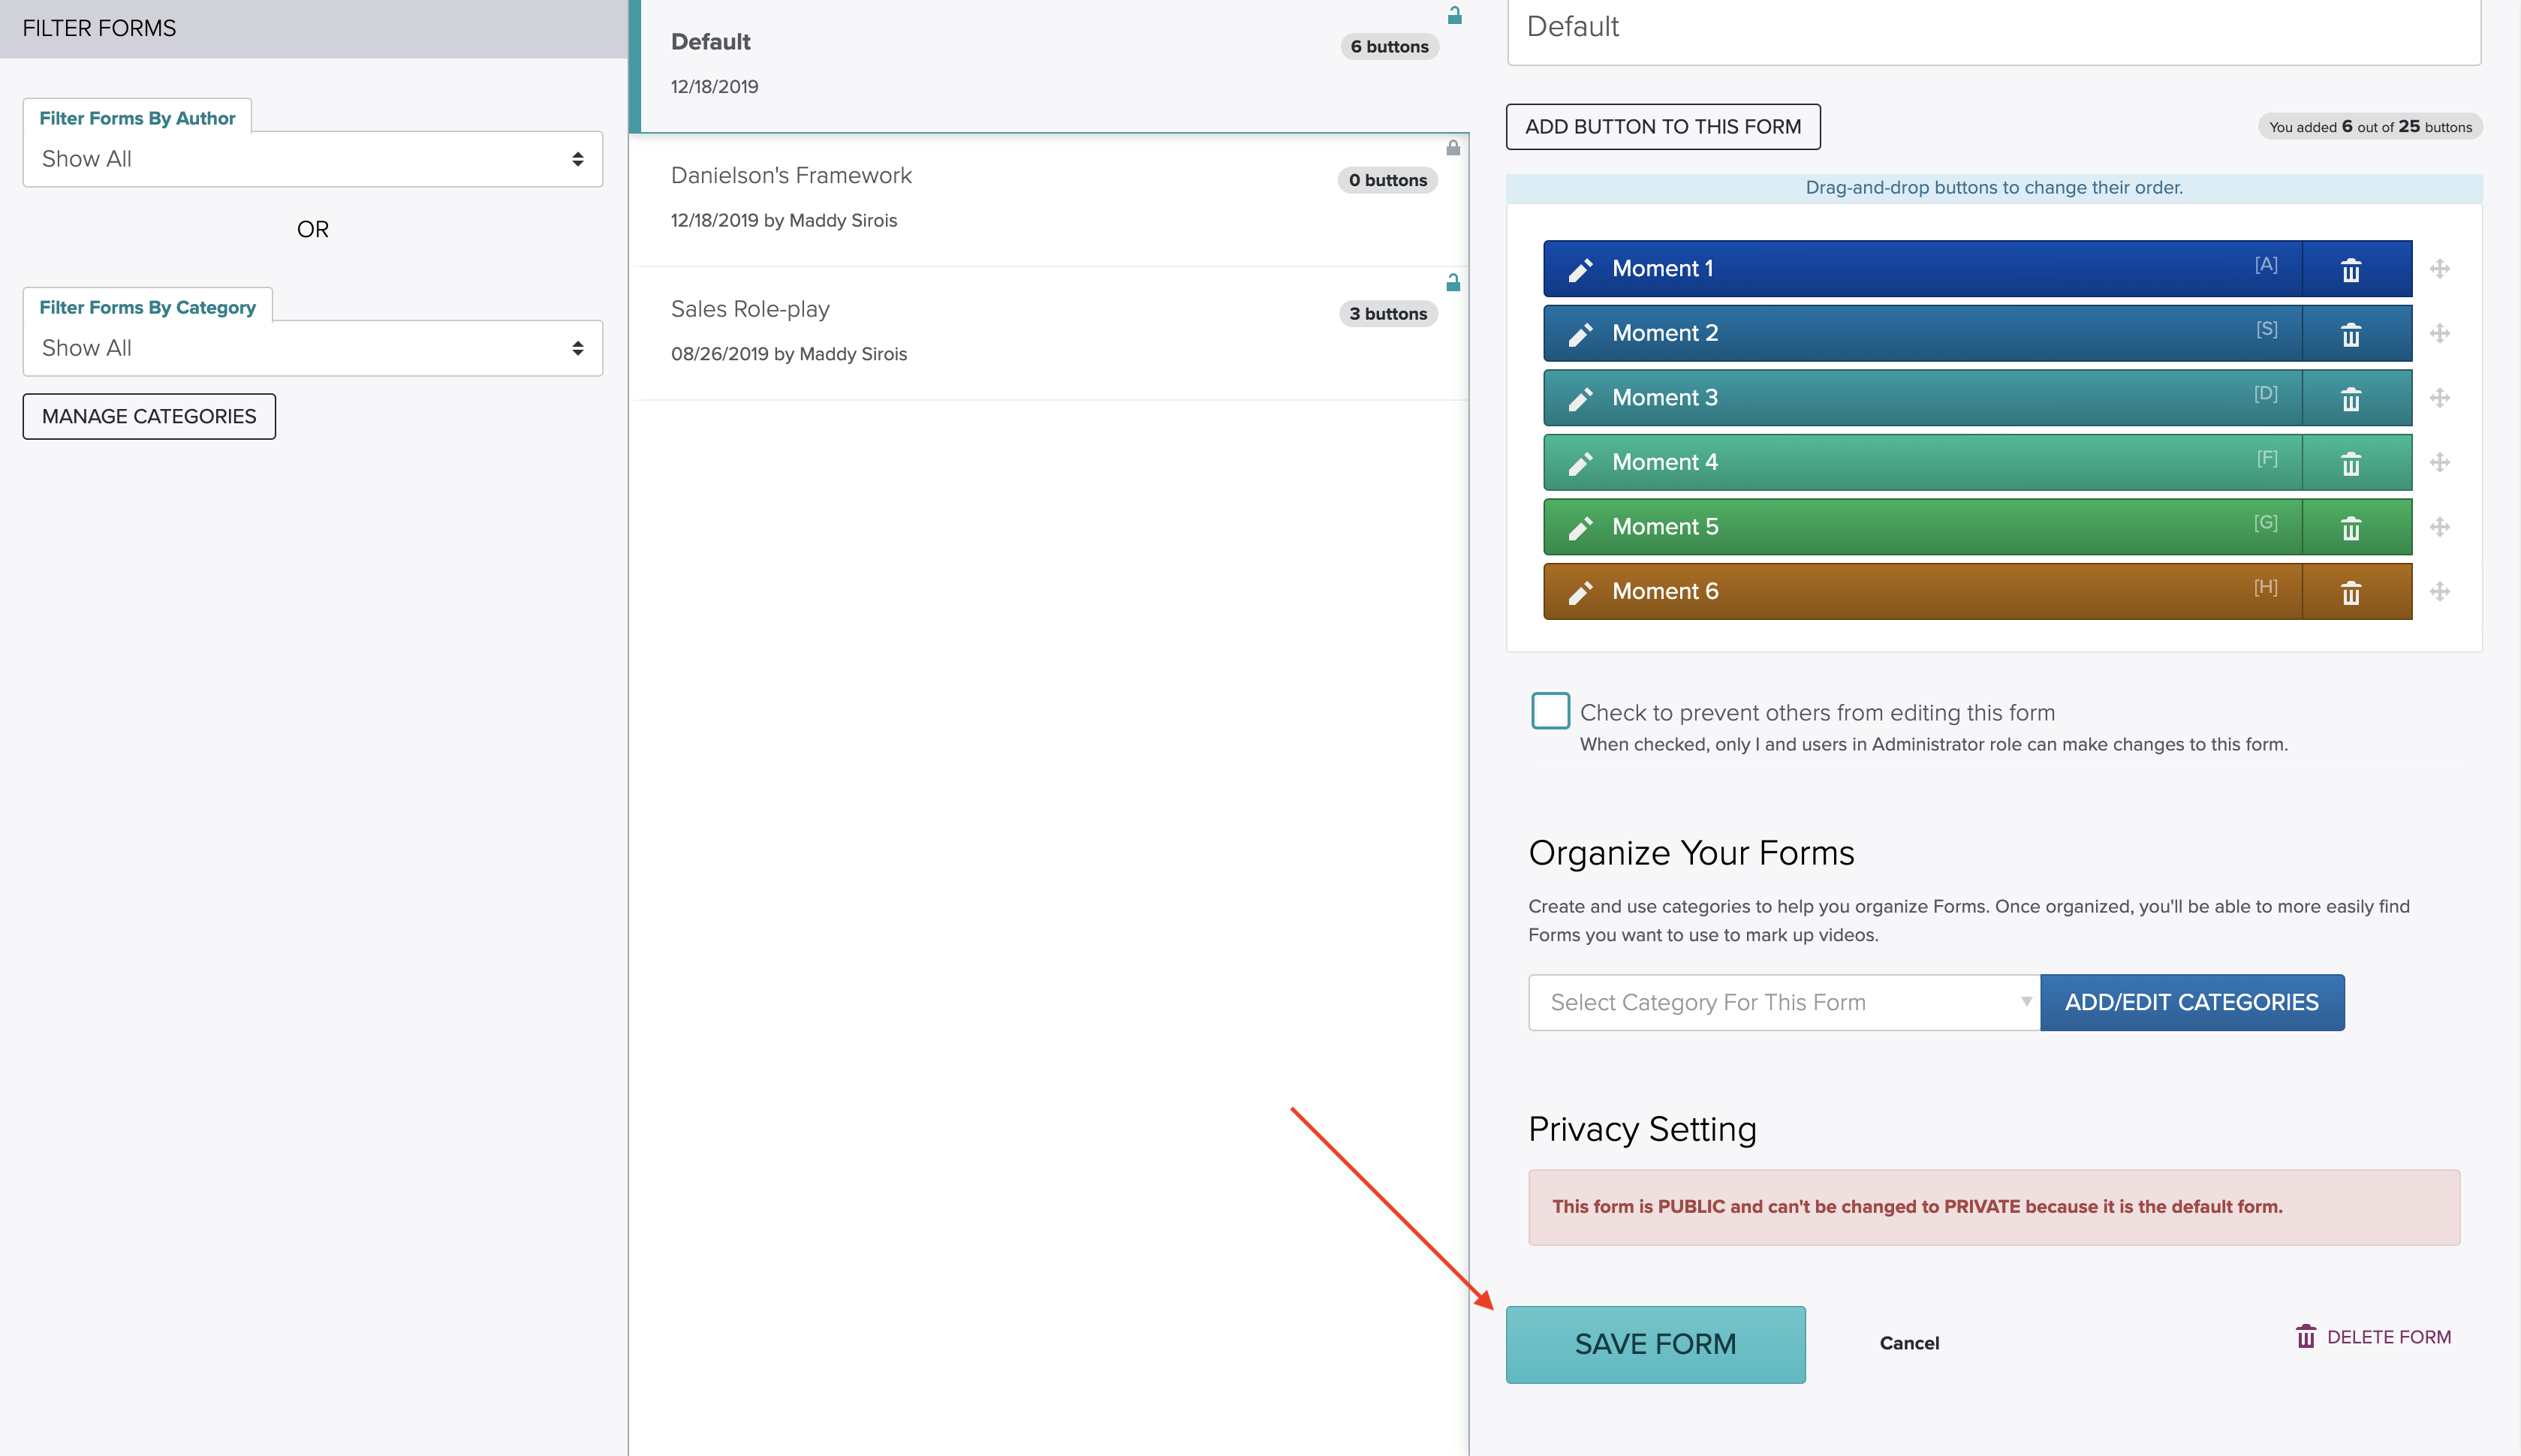Image resolution: width=2521 pixels, height=1456 pixels.
Task: Click the Moment 1 blue button bar
Action: click(x=1922, y=268)
